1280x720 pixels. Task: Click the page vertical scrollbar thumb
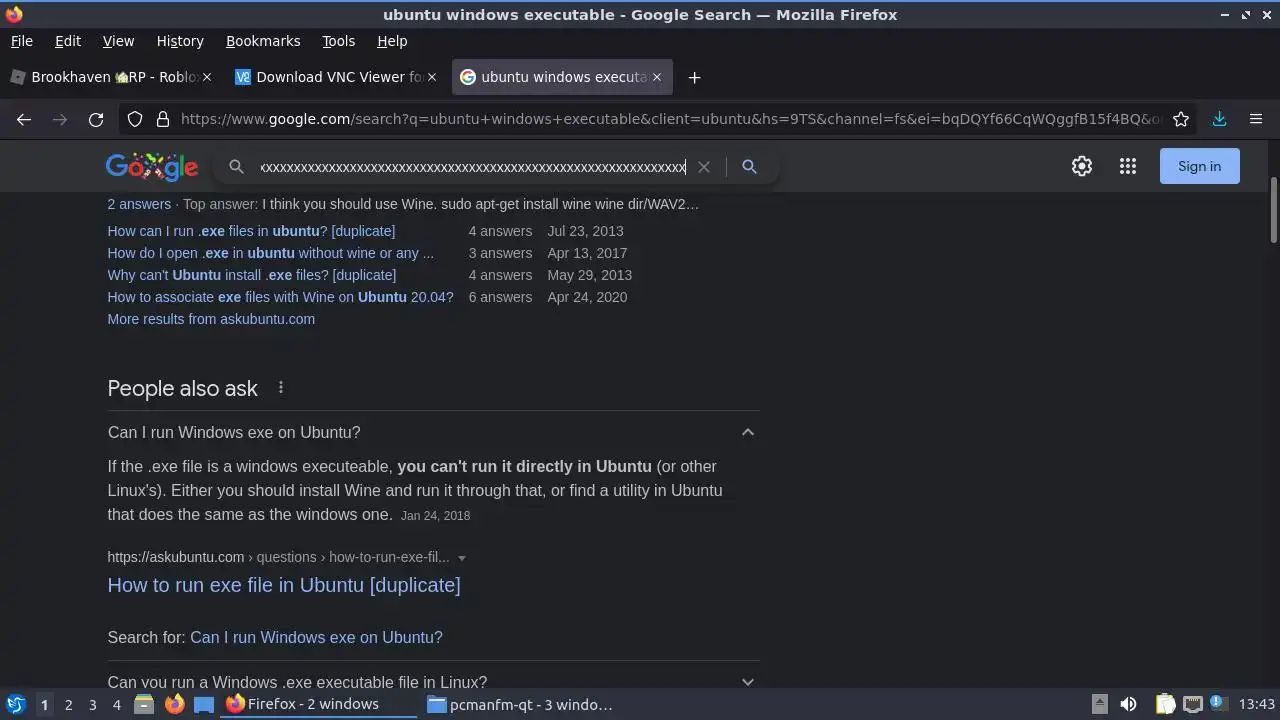tap(1274, 210)
